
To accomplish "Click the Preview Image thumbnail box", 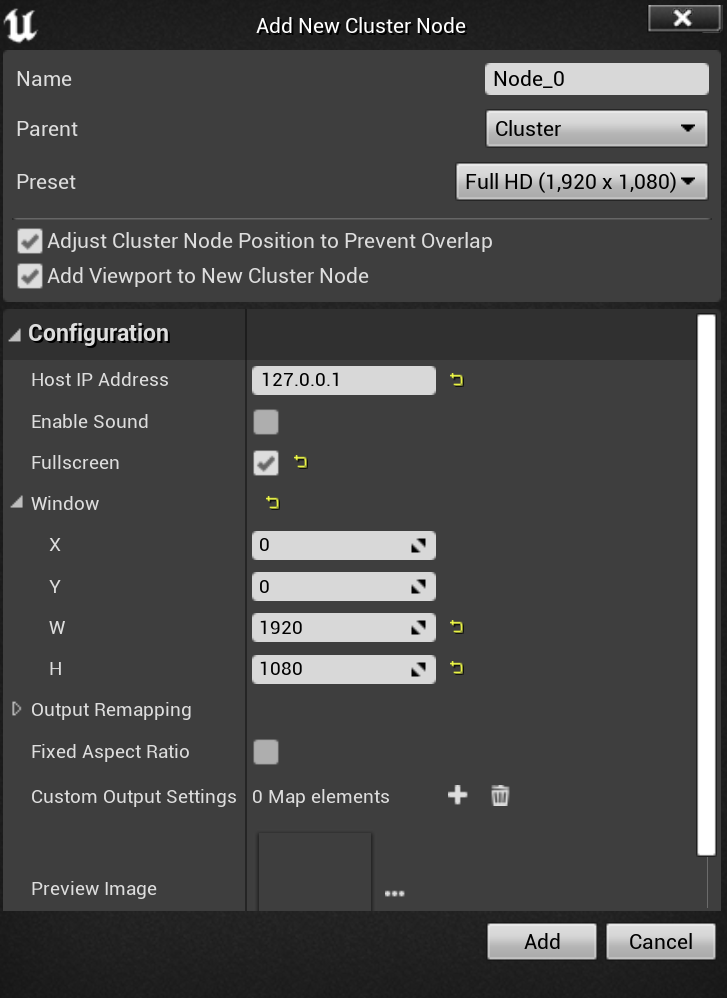I will (x=315, y=872).
